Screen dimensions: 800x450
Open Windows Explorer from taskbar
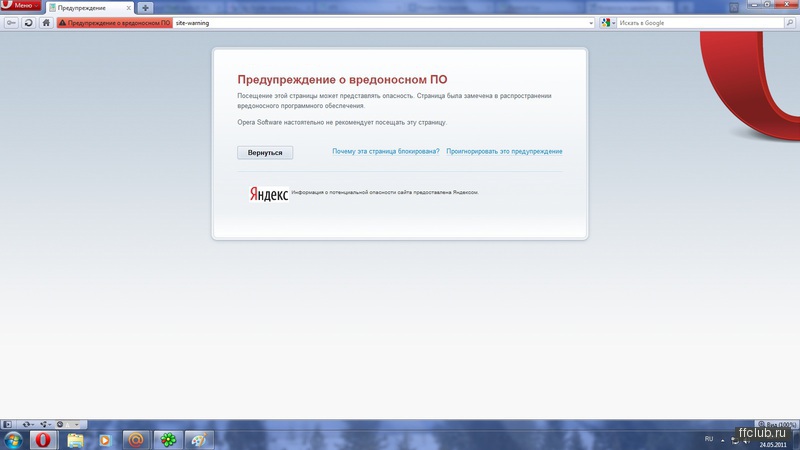(x=75, y=440)
